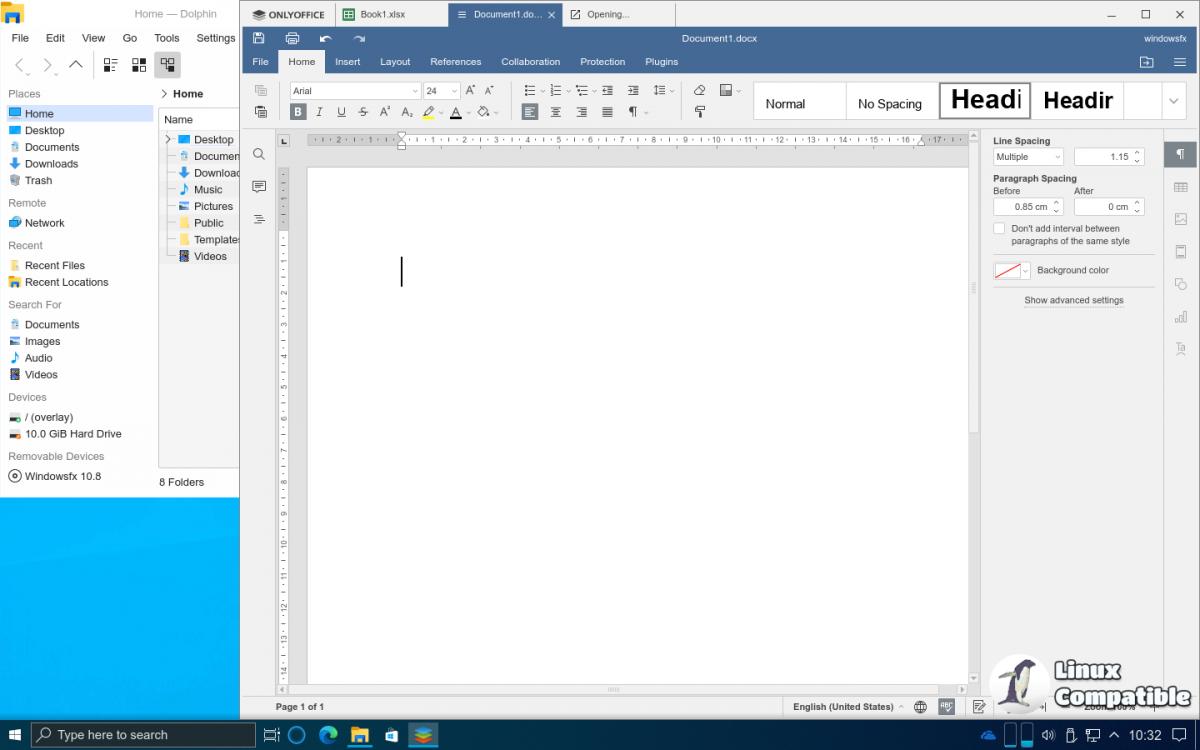Center-align the paragraph text
1200x750 pixels.
[556, 112]
